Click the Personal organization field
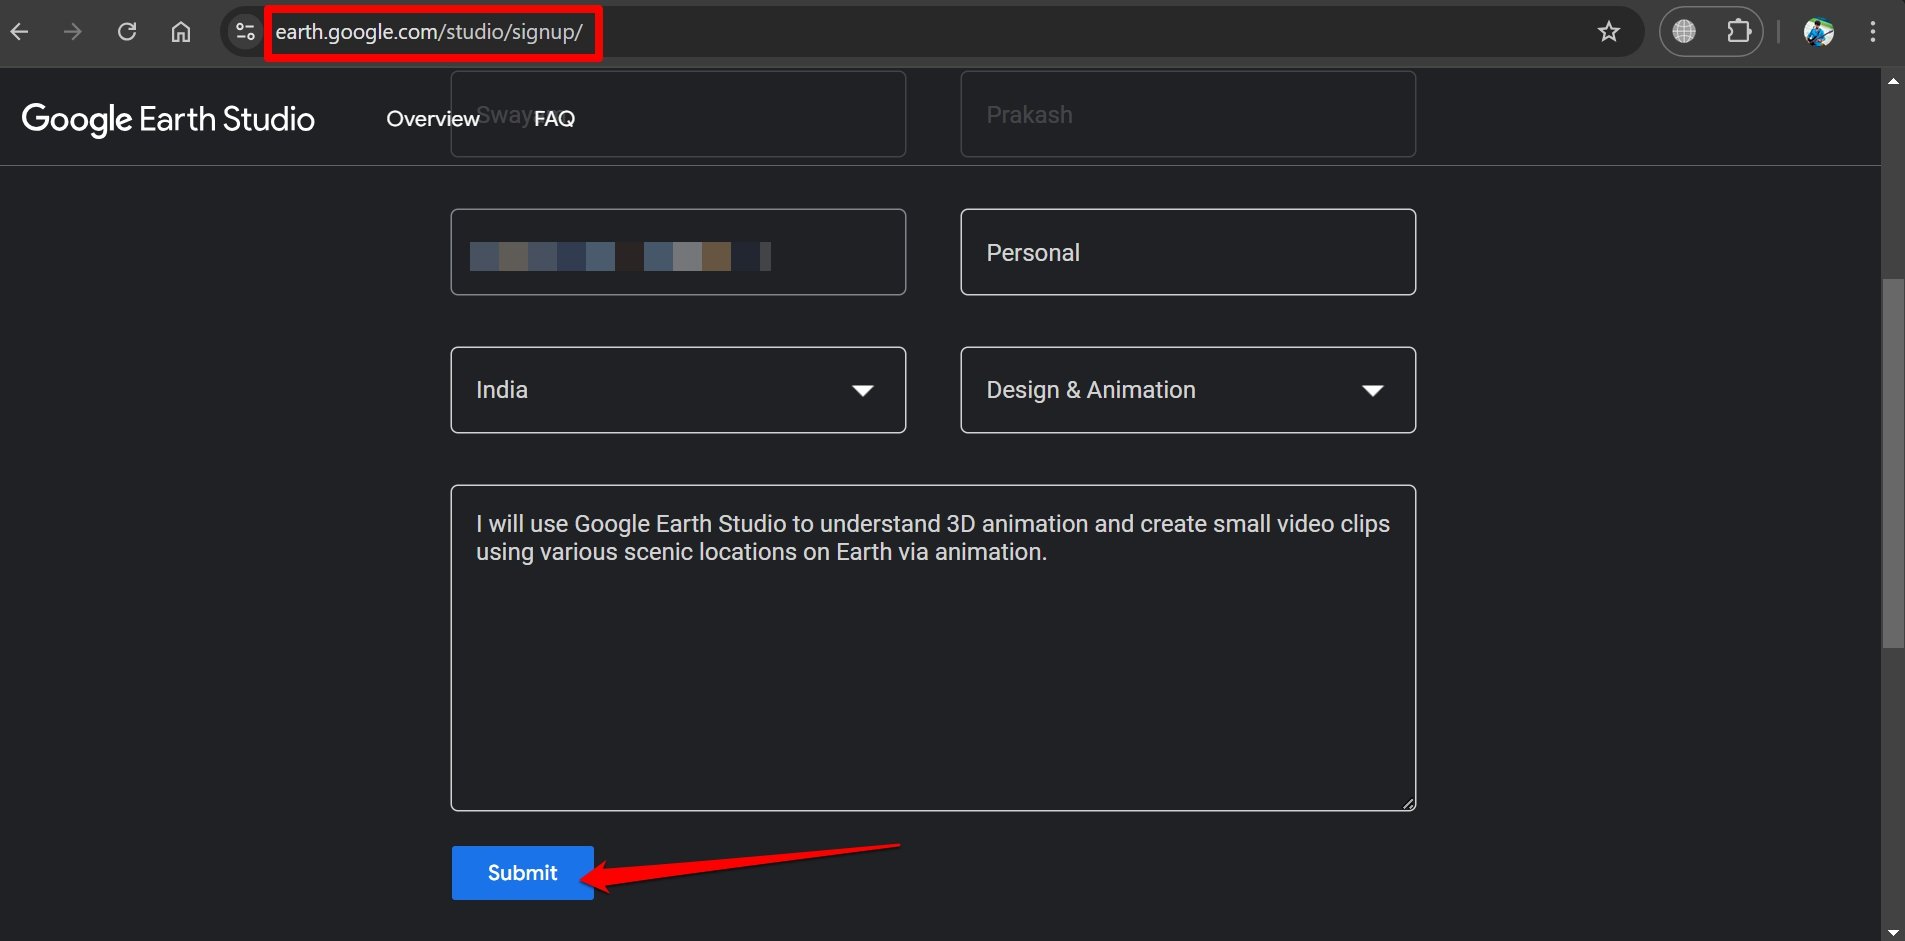The image size is (1905, 941). [x=1188, y=252]
